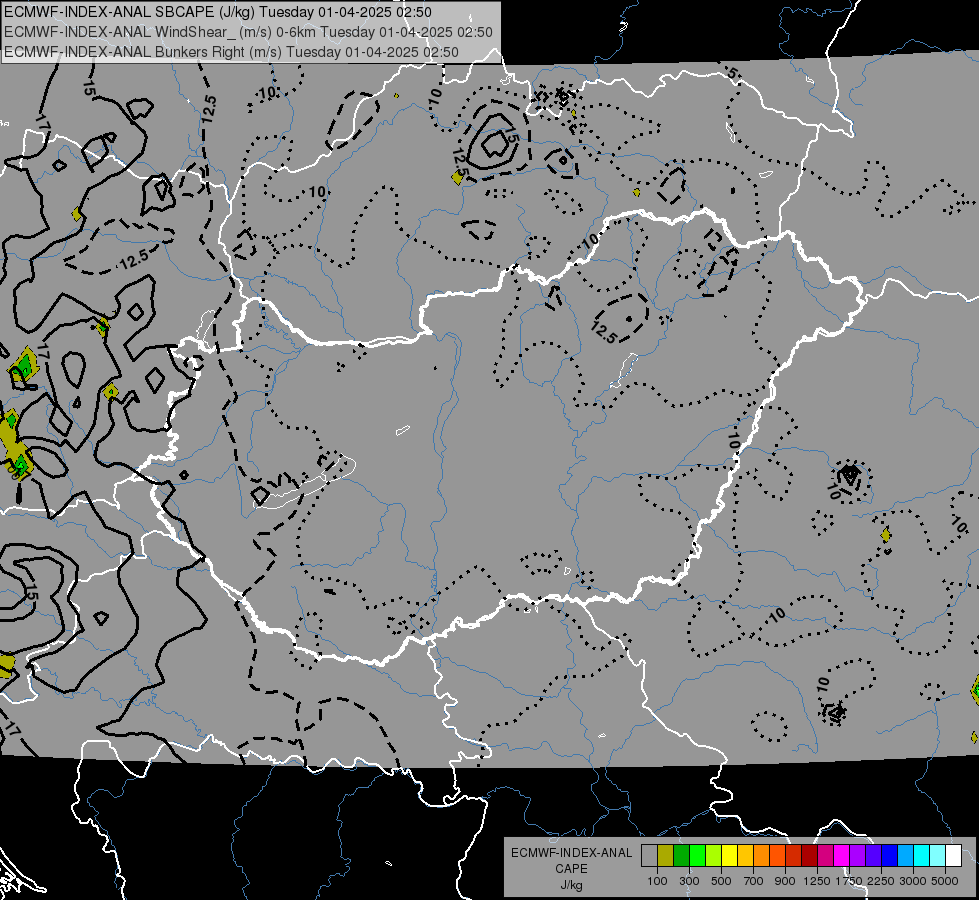The image size is (979, 900).
Task: Click the olive swatch above label 100
Action: point(666,856)
